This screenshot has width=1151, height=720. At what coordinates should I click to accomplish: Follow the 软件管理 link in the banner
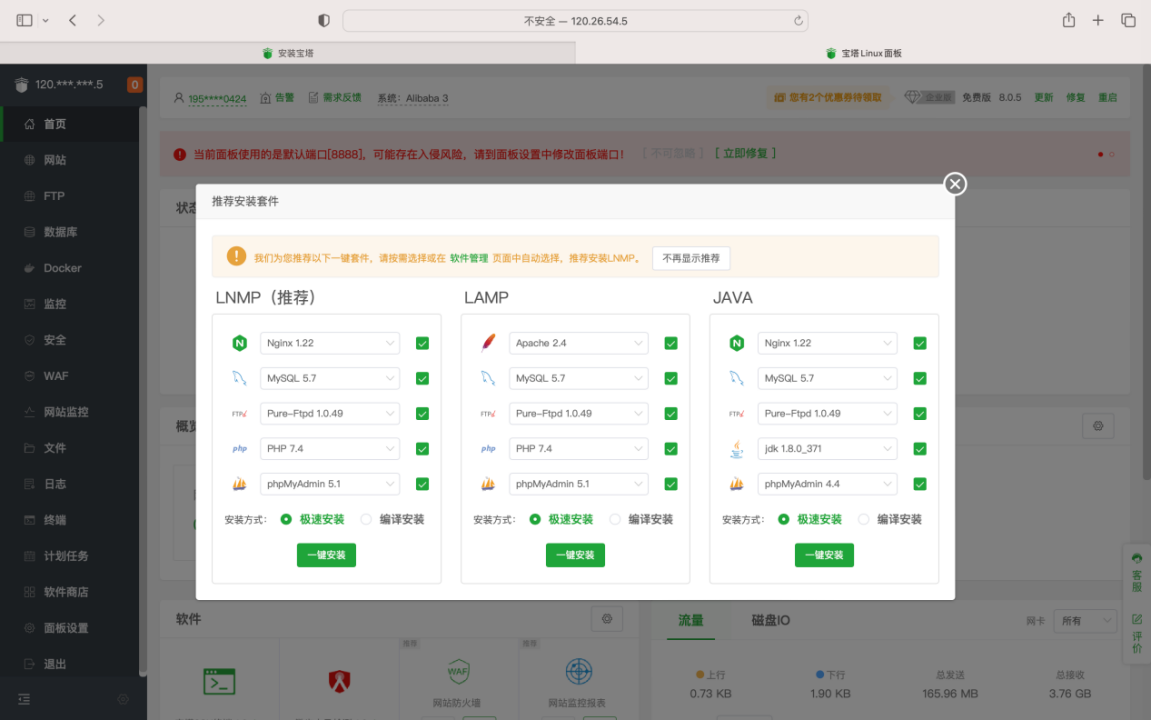(468, 258)
